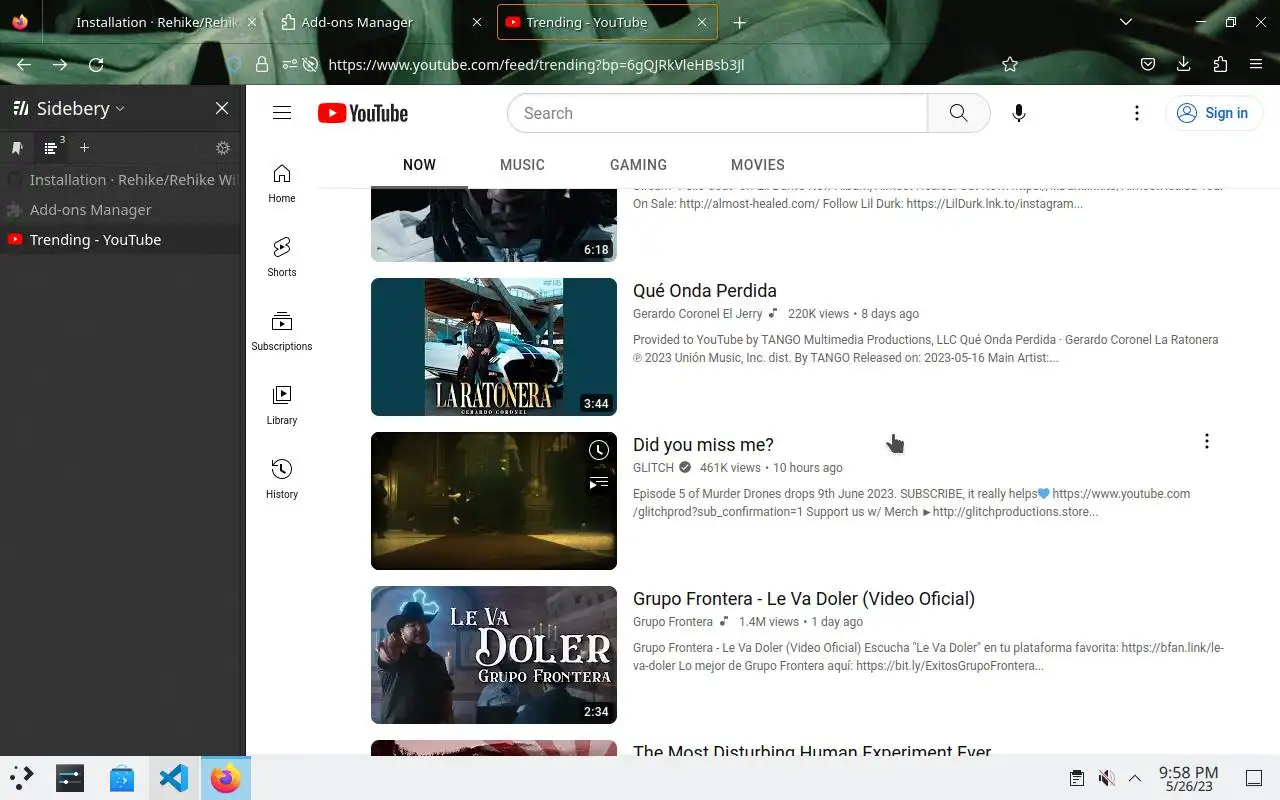Go to Home in the YouTube mini sidebar

[x=282, y=183]
